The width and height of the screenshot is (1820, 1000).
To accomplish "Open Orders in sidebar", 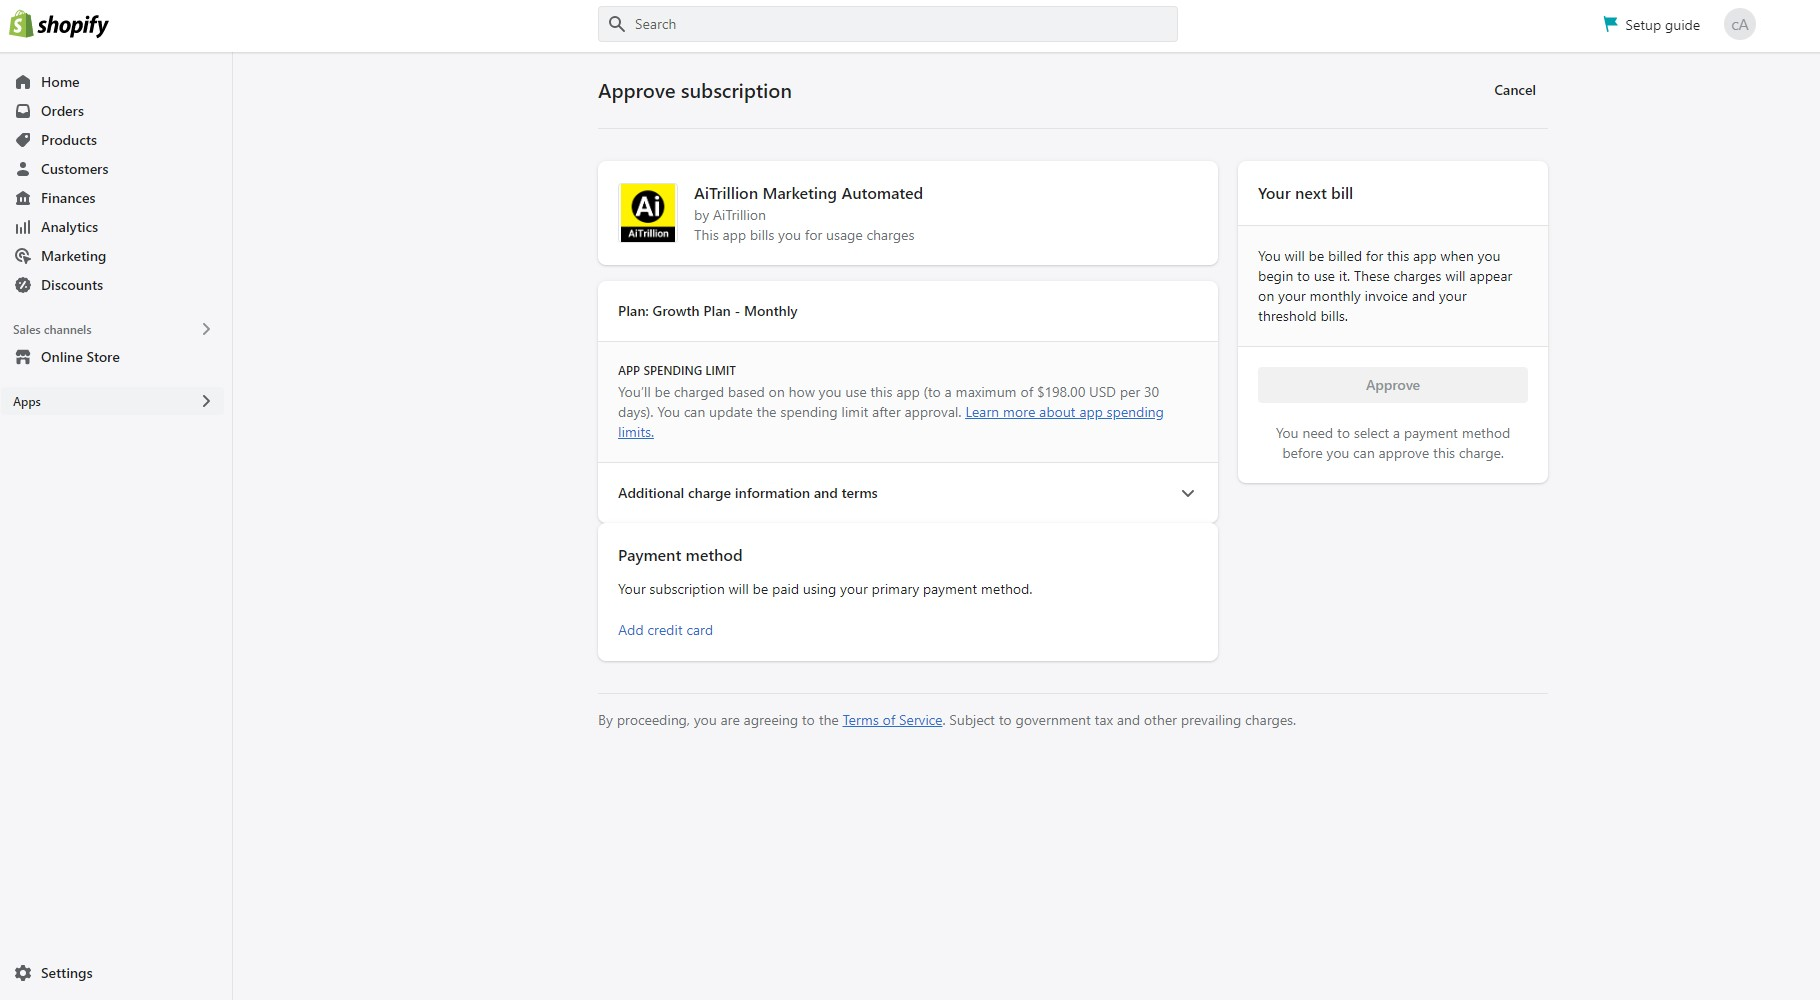I will 62,111.
